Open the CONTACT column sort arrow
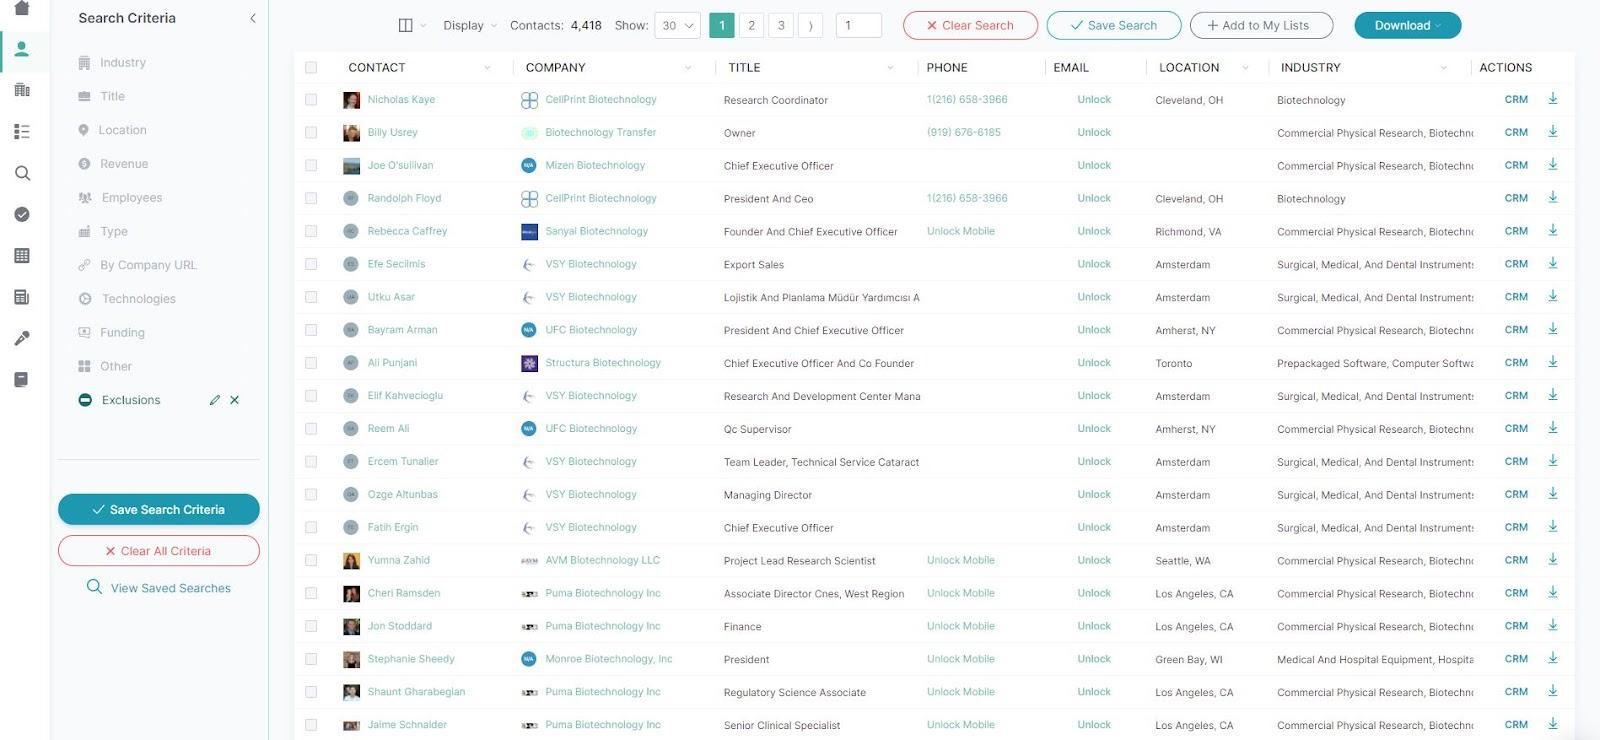The height and width of the screenshot is (740, 1600). click(x=487, y=68)
